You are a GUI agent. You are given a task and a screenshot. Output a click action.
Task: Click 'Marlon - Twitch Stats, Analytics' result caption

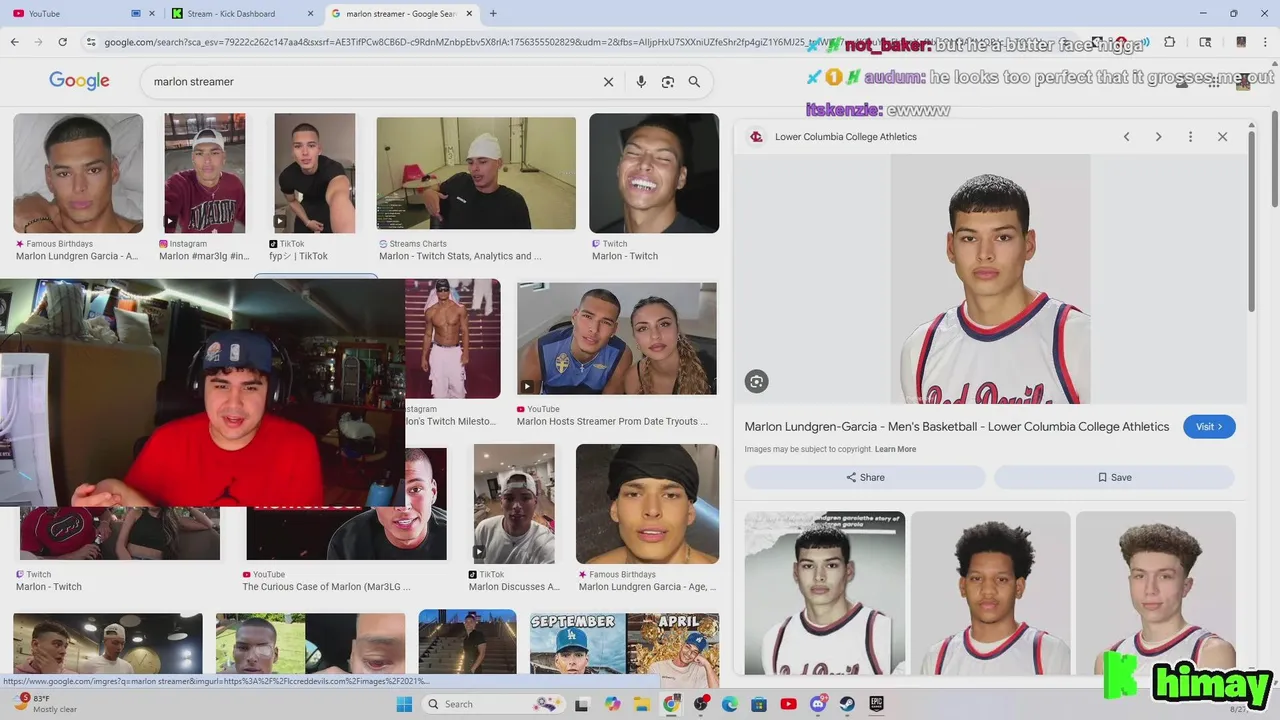(460, 256)
